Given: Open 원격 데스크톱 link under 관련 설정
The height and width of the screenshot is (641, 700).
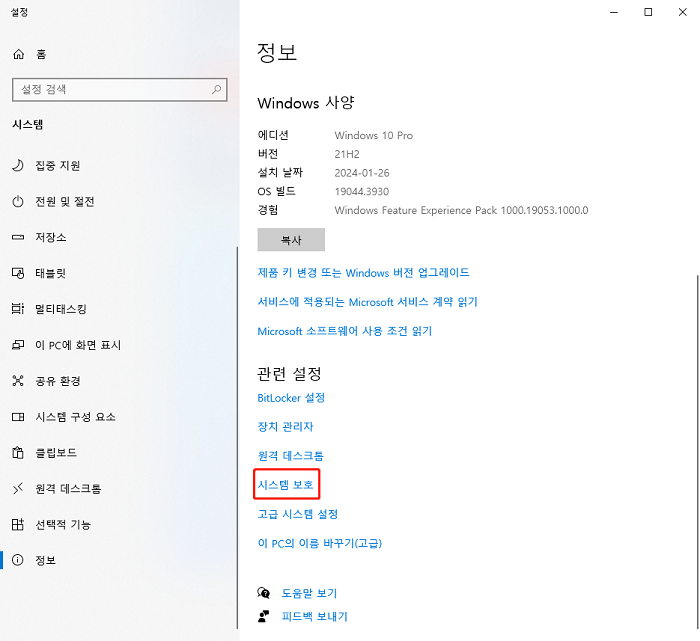Looking at the screenshot, I should coord(291,455).
